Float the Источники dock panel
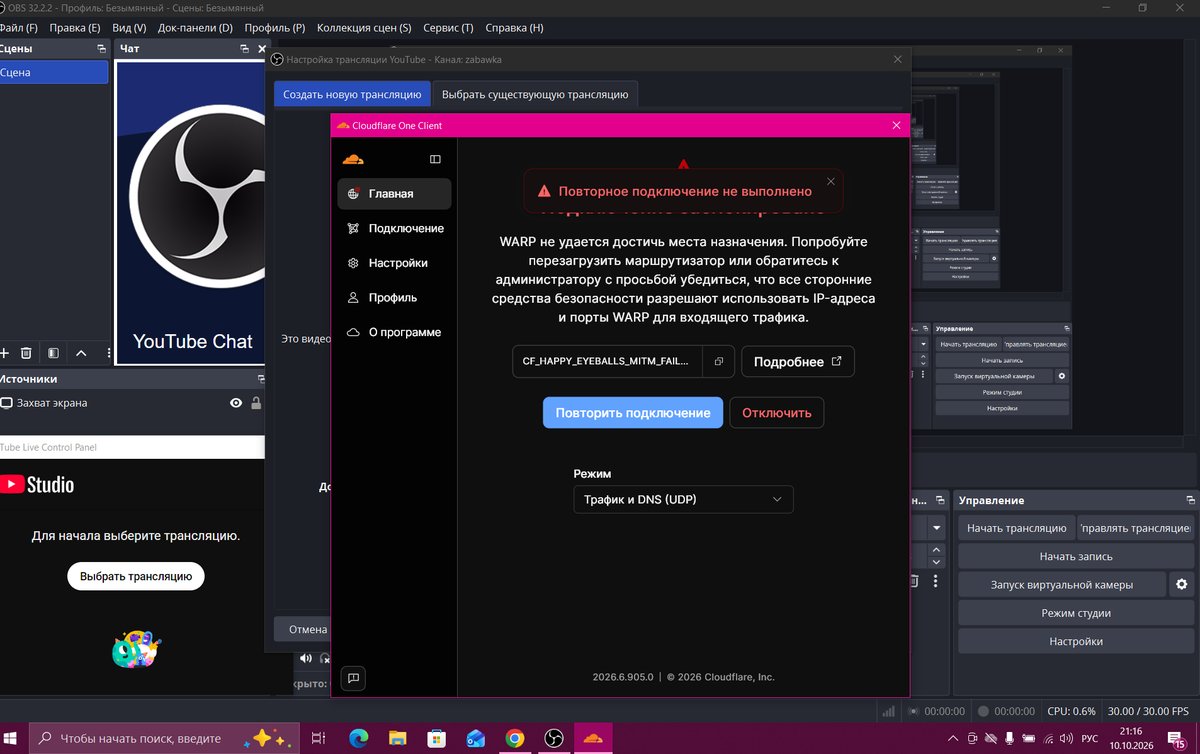 tap(261, 379)
